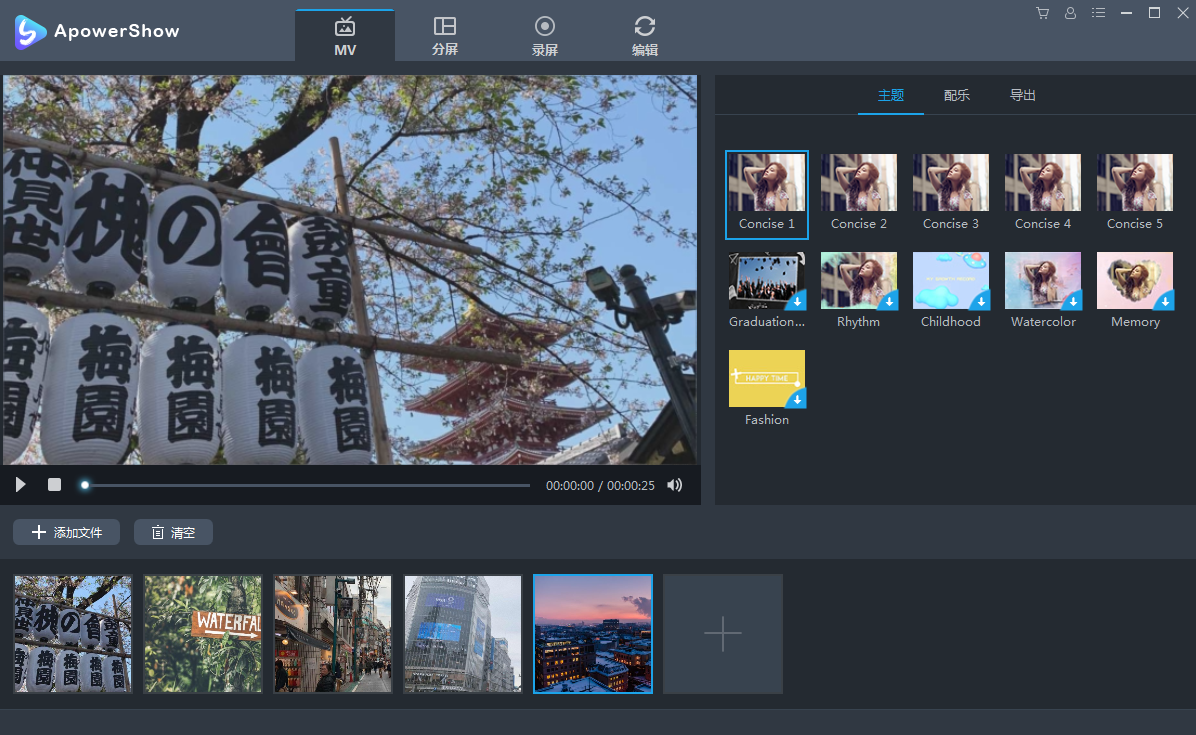Switch to the 分屏 split-screen tab
The height and width of the screenshot is (735, 1196).
445,36
